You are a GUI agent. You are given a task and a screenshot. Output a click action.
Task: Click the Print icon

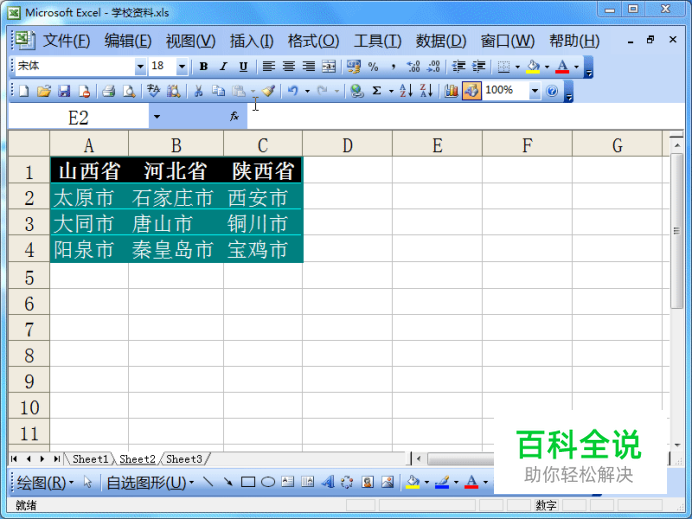108,91
